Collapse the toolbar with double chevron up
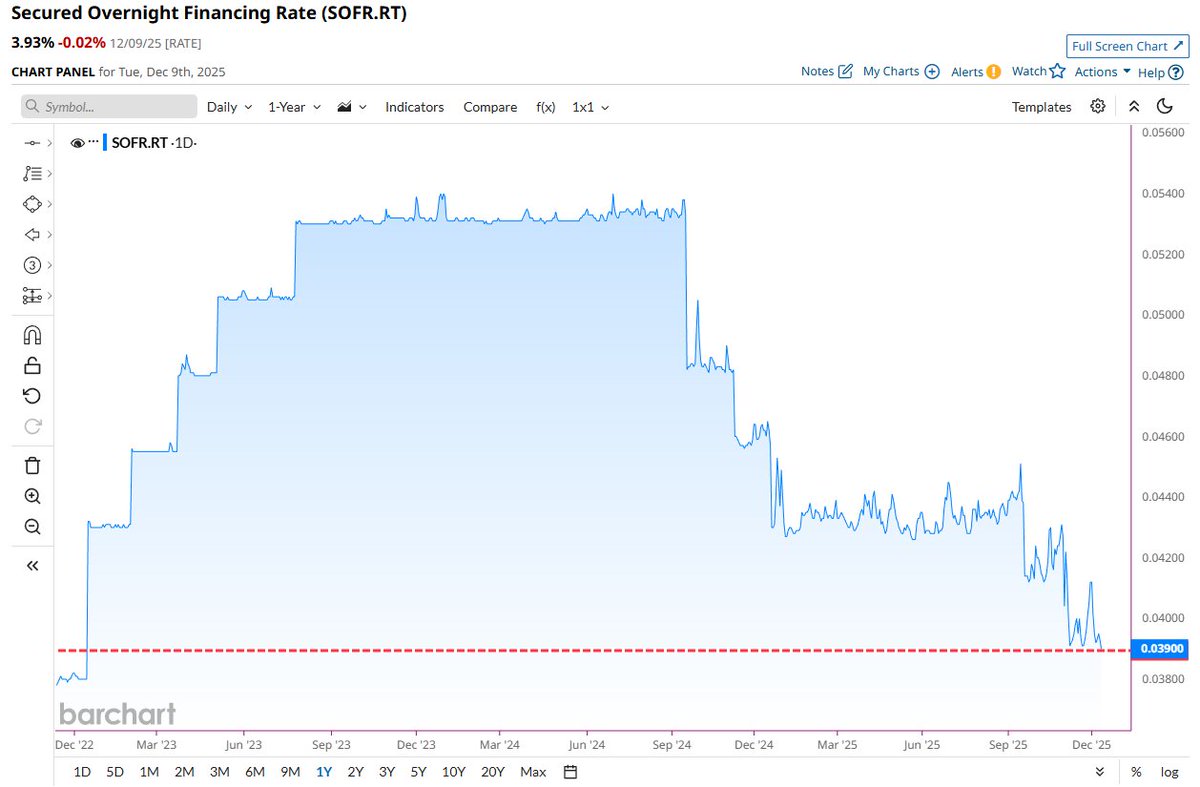 1133,106
